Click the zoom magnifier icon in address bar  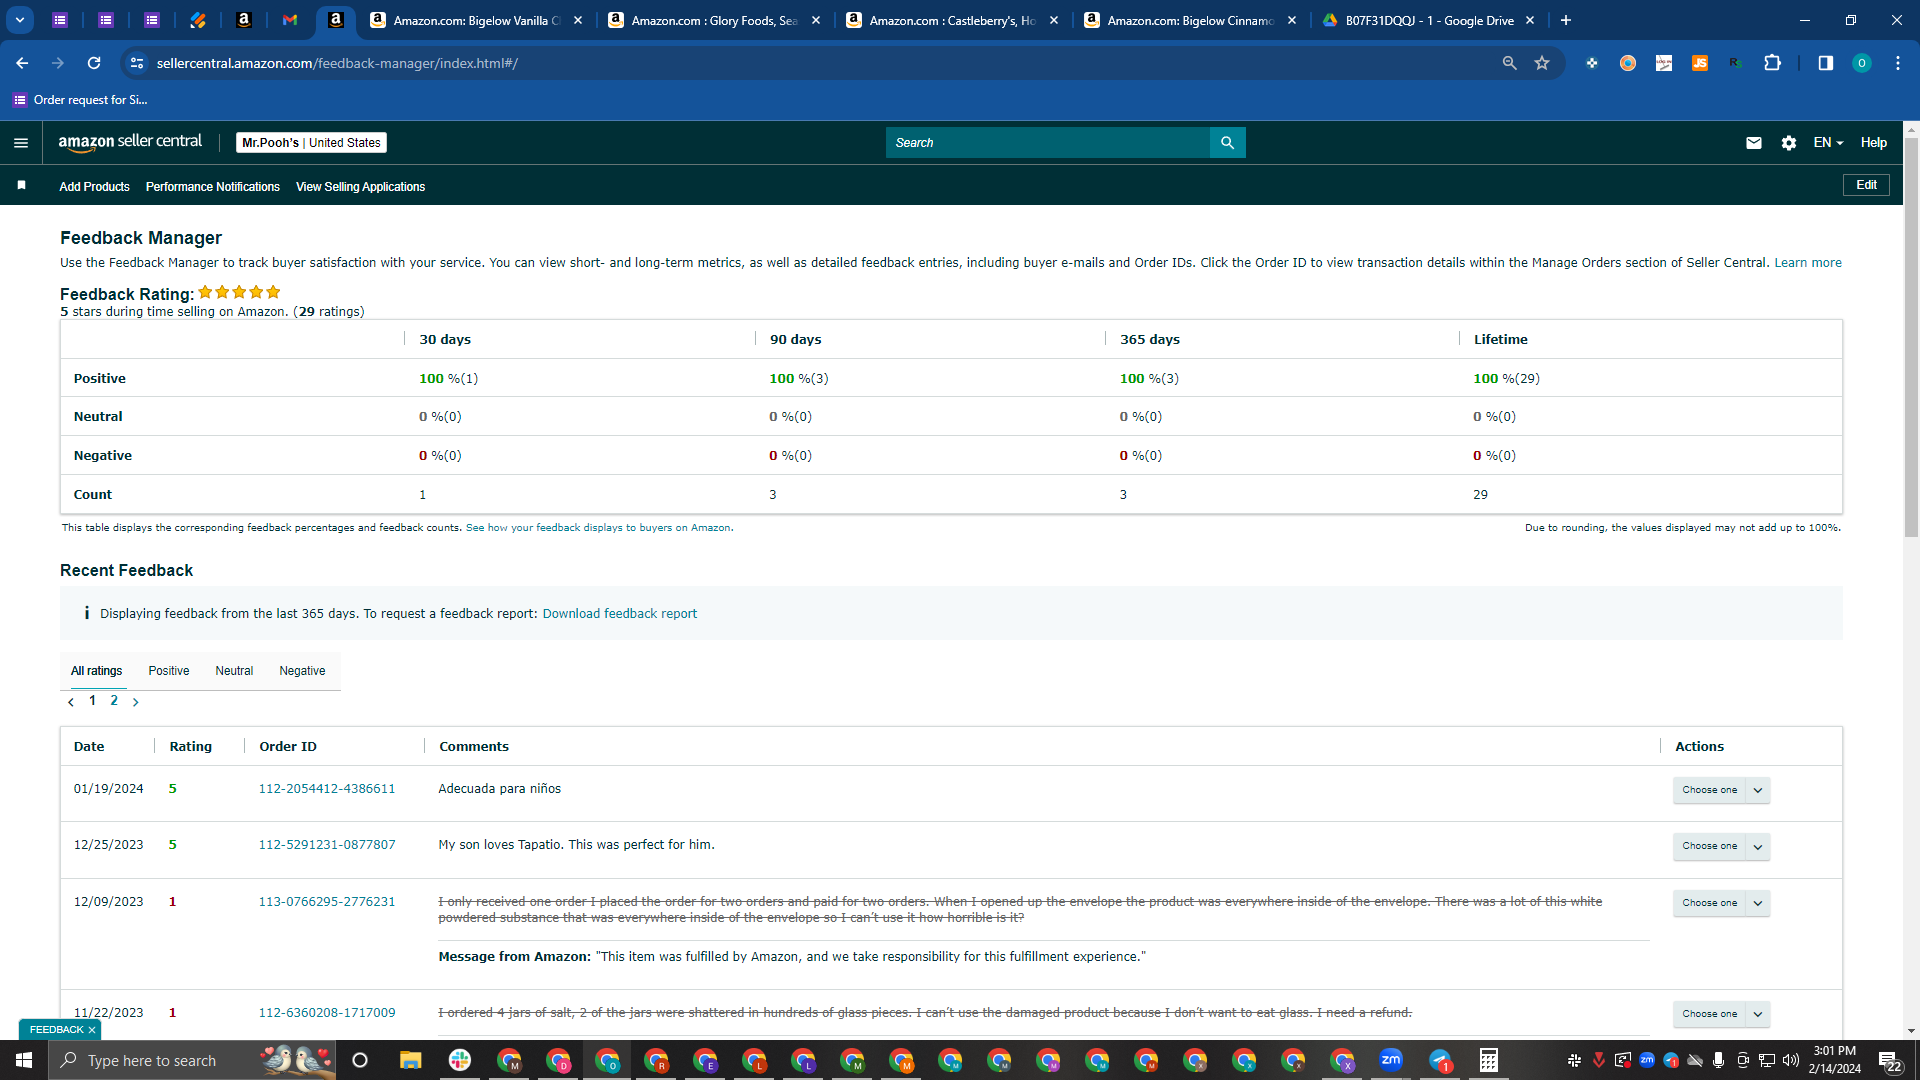1509,63
